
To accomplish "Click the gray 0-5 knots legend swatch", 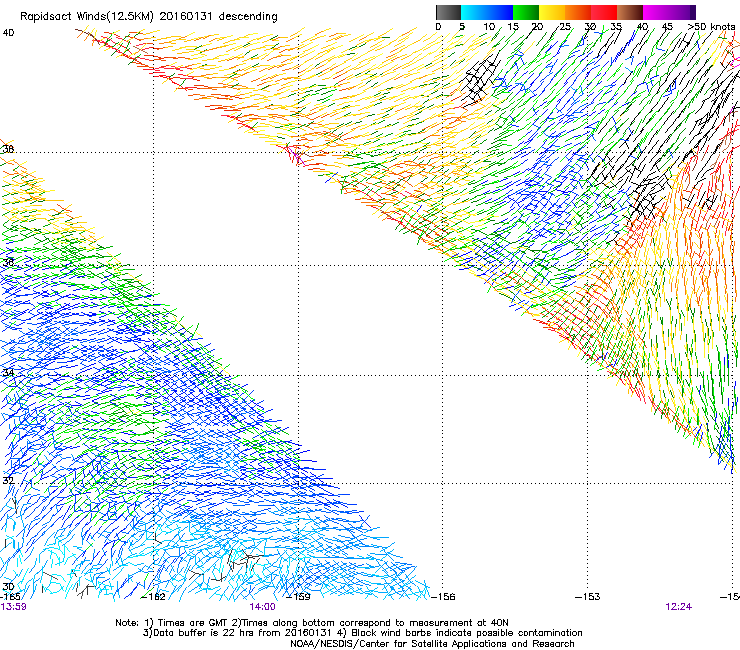I will point(448,12).
